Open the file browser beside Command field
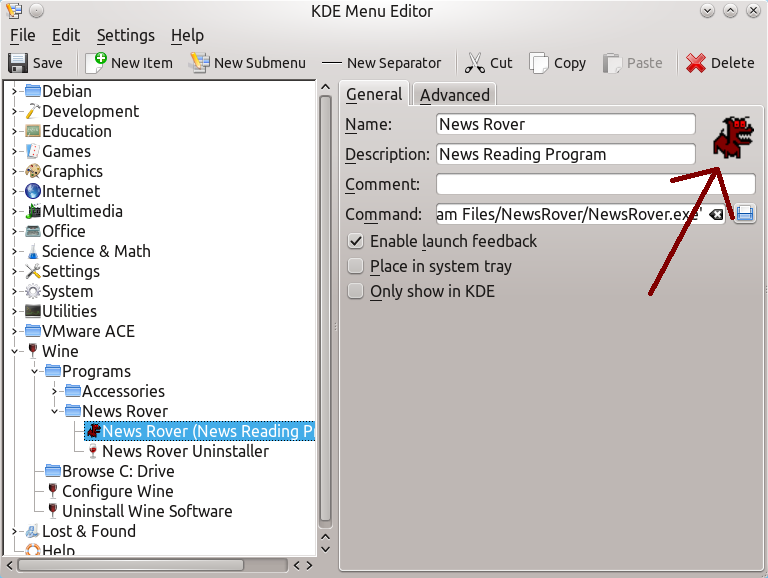The width and height of the screenshot is (768, 578). click(x=744, y=214)
